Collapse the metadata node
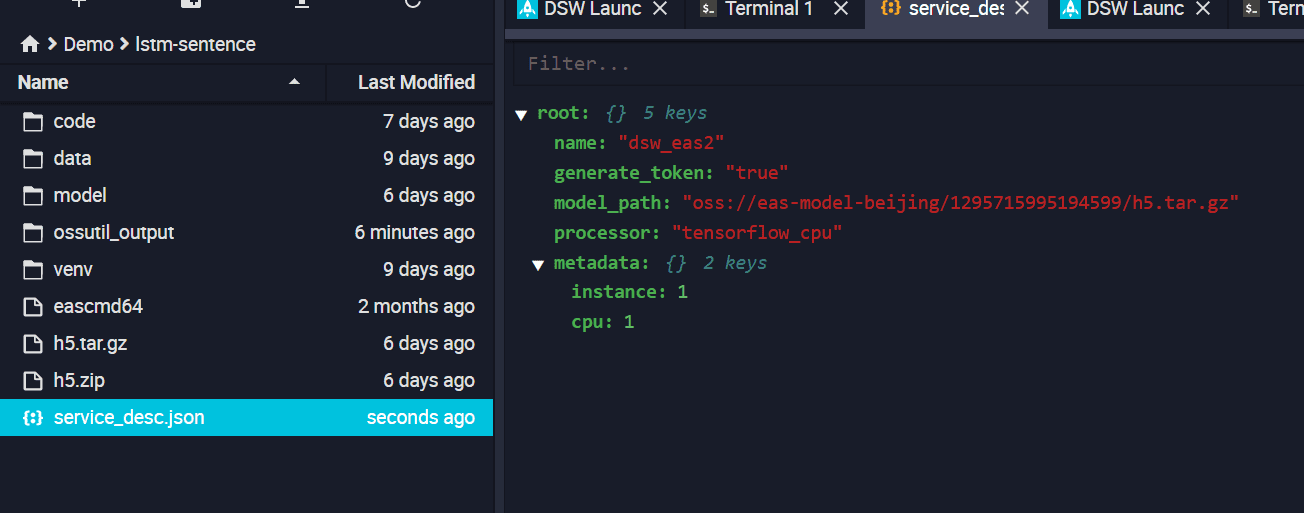Screen dimensions: 1304x513 (x=538, y=264)
